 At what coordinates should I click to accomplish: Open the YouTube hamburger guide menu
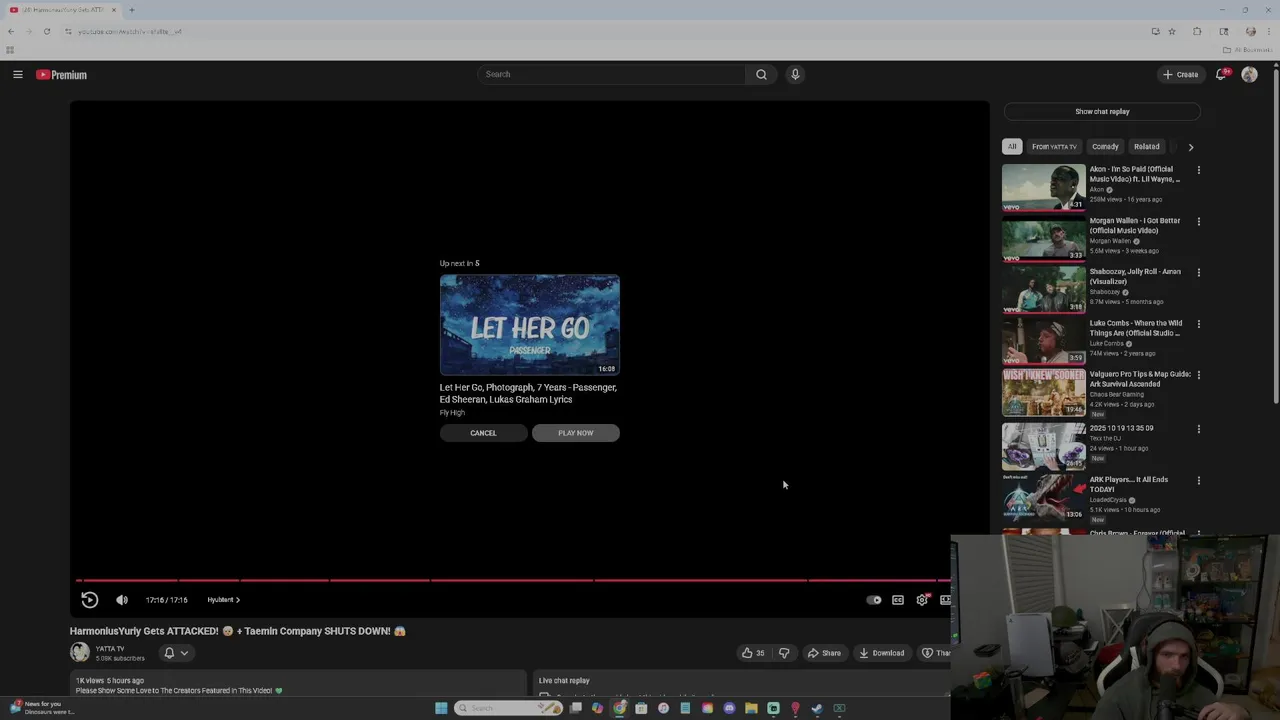(x=17, y=74)
